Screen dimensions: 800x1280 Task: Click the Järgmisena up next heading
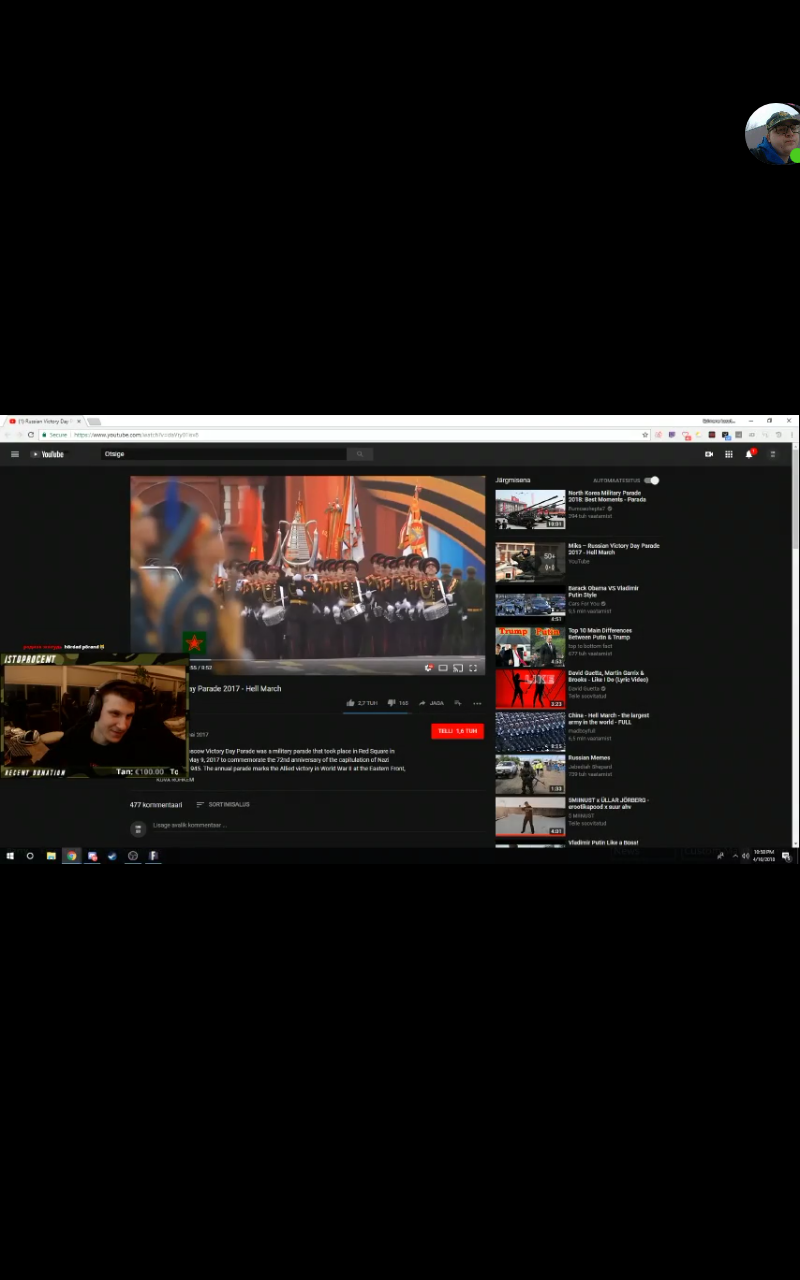[513, 481]
